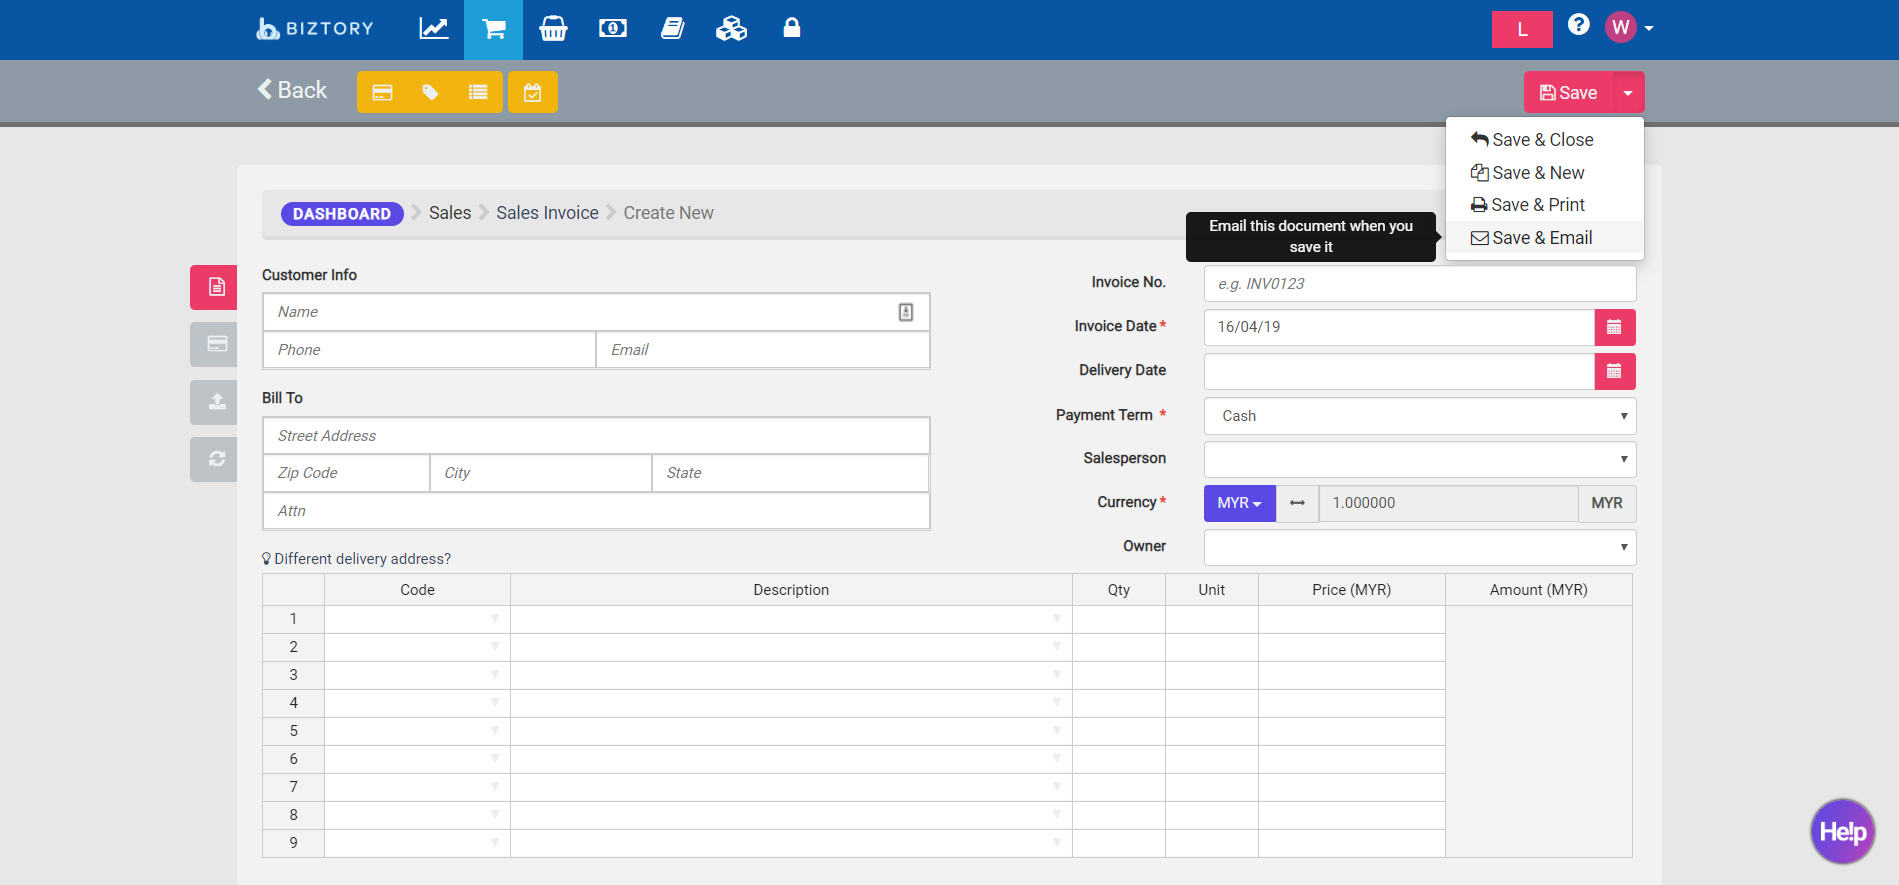
Task: Open the purchases basket icon in navbar
Action: [x=553, y=28]
